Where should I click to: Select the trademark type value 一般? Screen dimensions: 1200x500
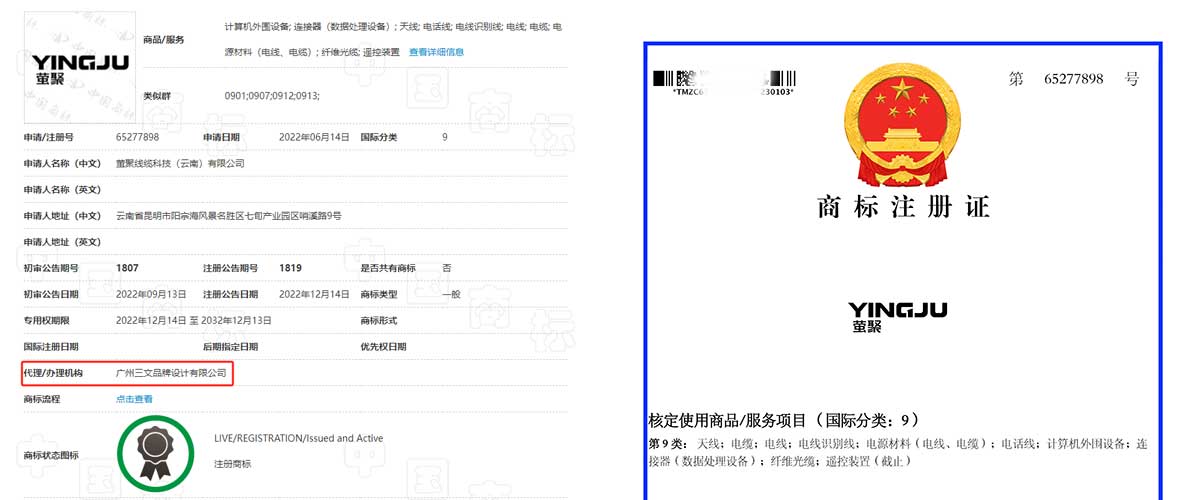click(x=451, y=294)
